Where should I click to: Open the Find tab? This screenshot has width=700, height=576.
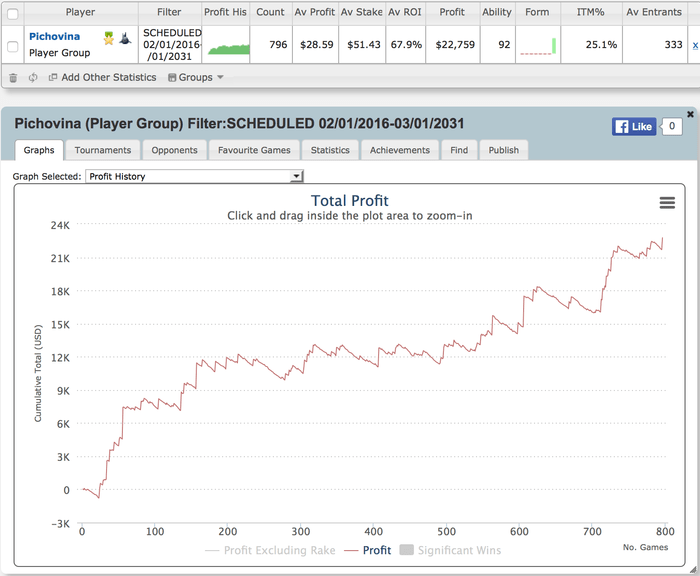click(459, 150)
